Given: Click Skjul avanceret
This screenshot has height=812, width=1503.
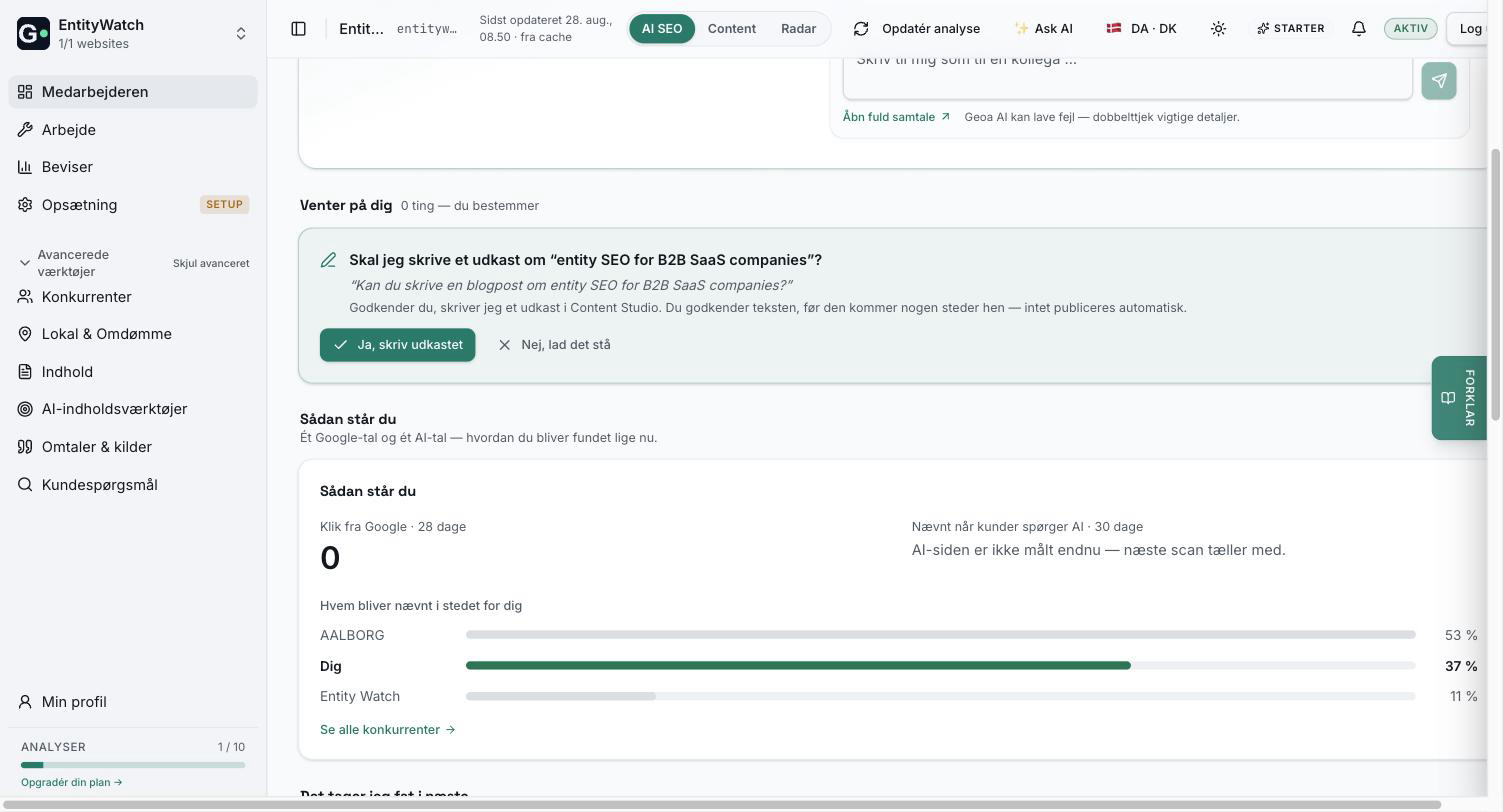Looking at the screenshot, I should tap(211, 263).
